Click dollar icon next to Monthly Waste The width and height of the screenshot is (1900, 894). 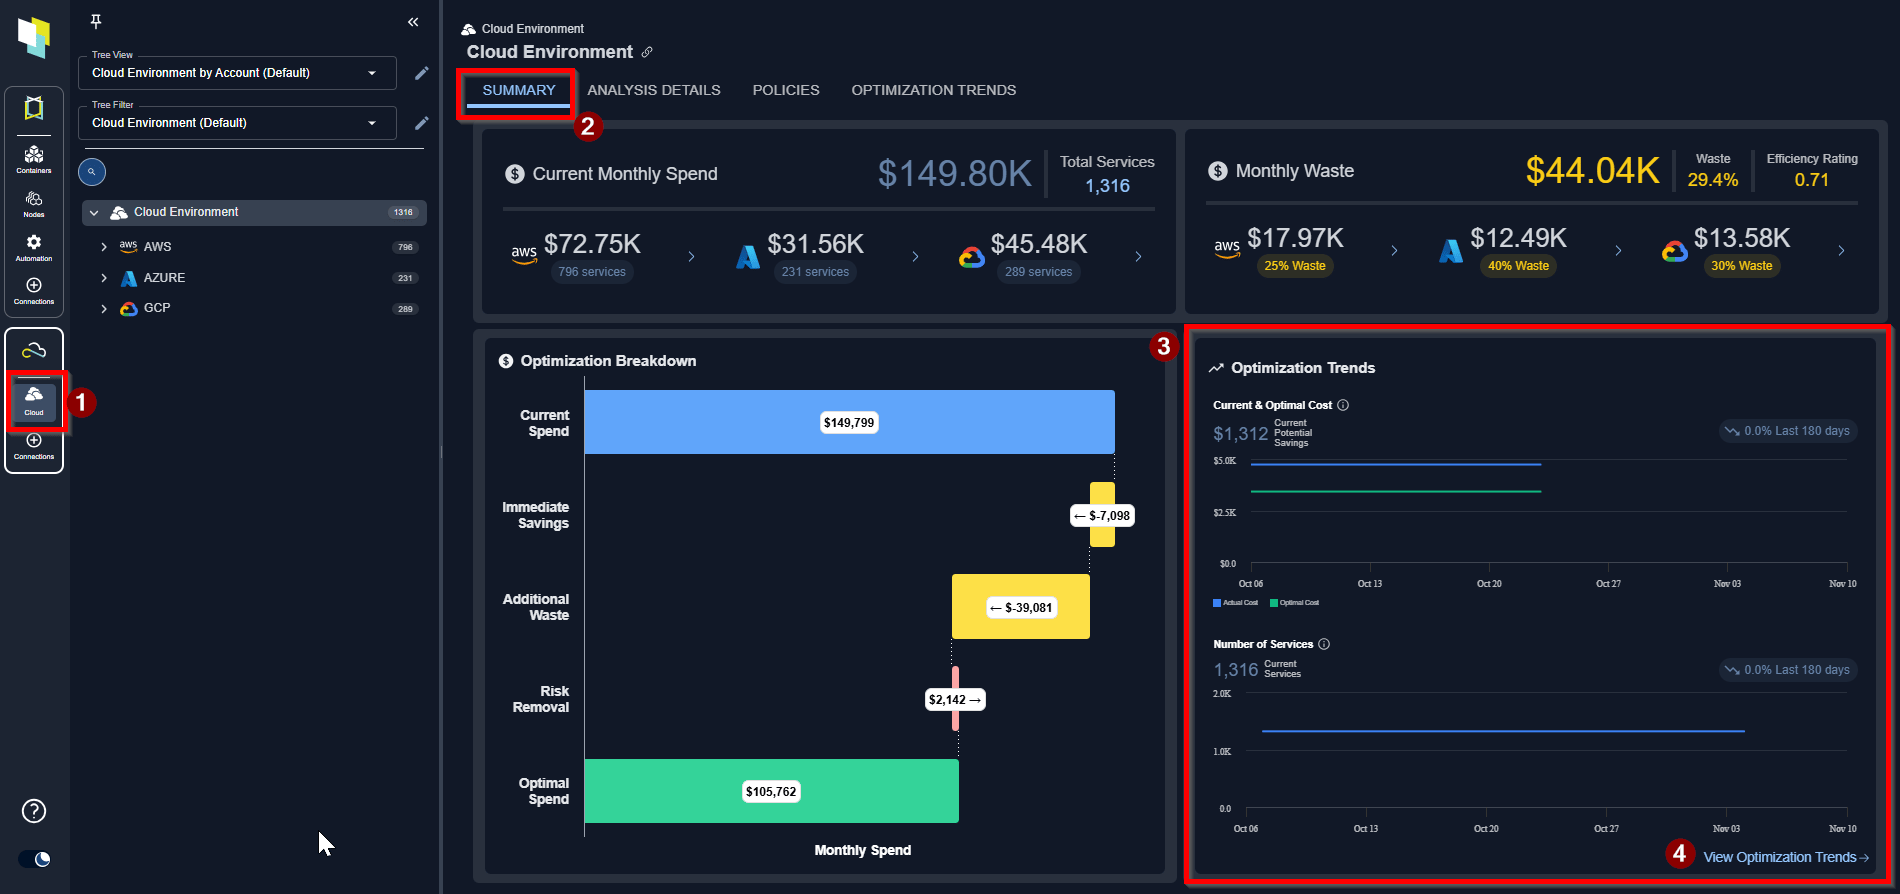1218,171
